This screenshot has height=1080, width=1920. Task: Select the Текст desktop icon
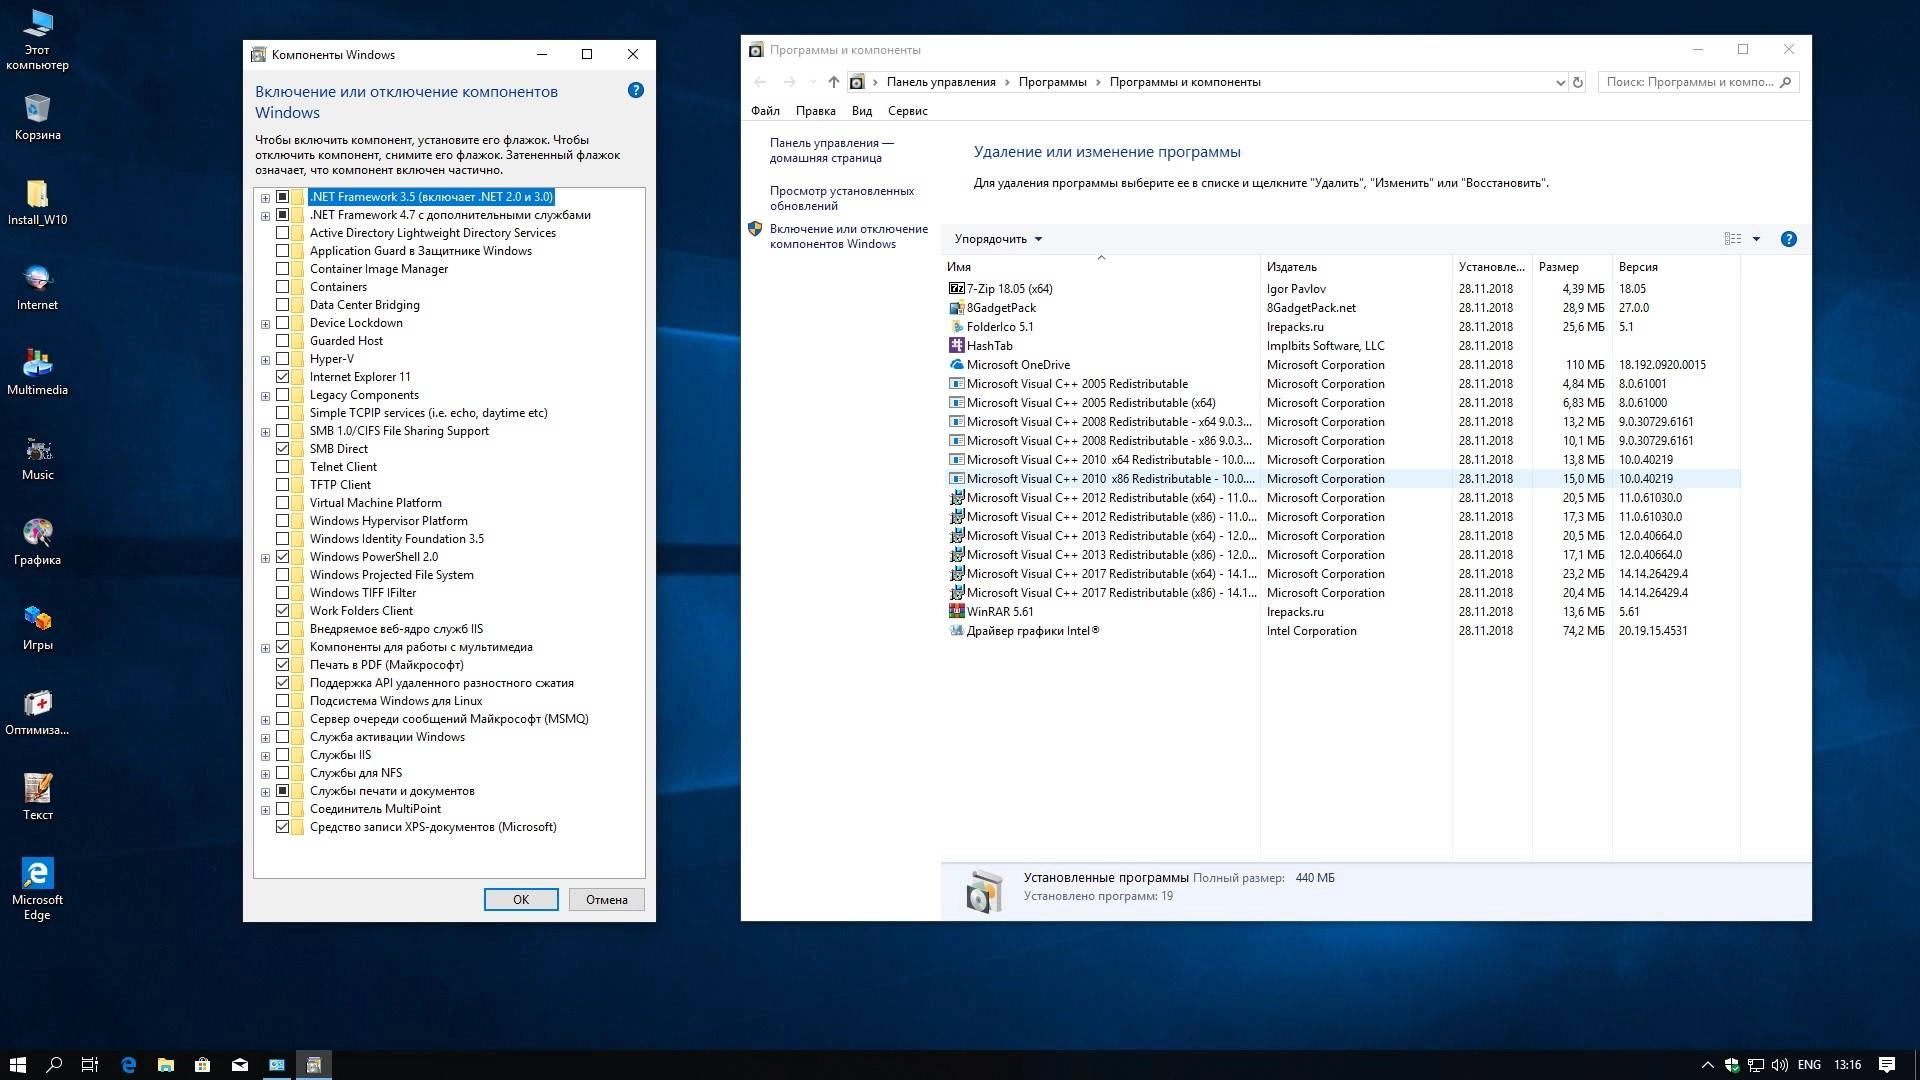[x=37, y=797]
